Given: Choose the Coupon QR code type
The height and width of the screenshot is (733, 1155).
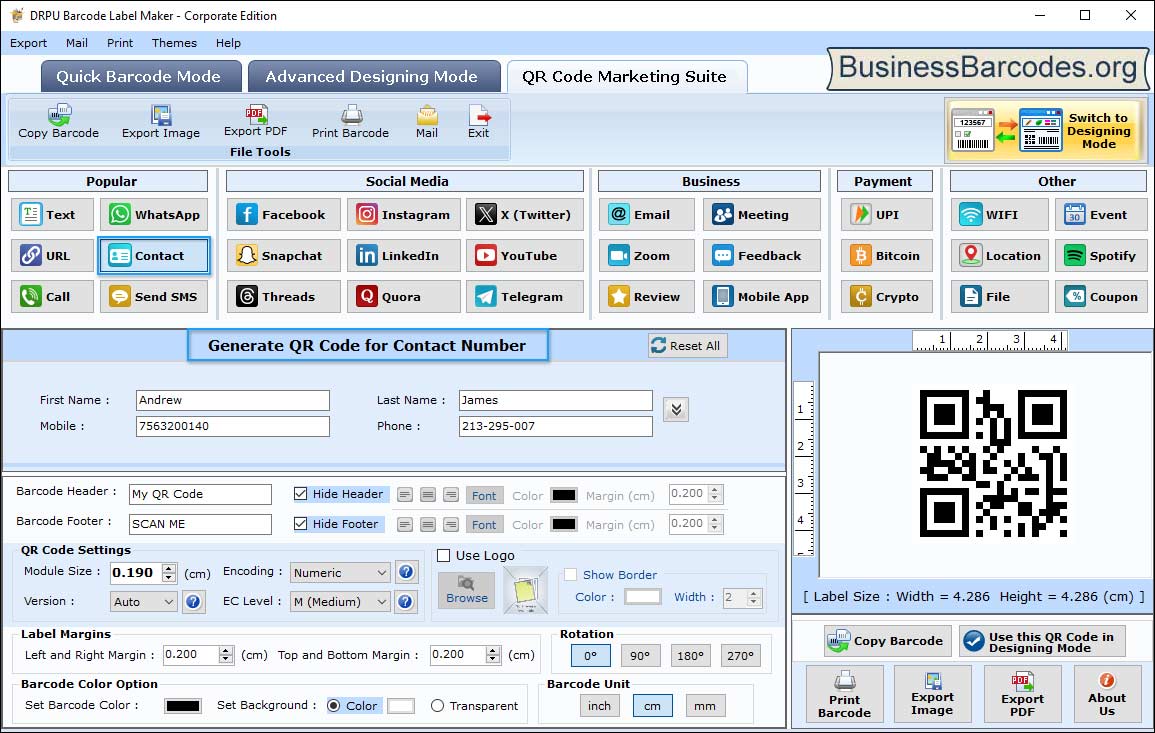Looking at the screenshot, I should 1101,296.
